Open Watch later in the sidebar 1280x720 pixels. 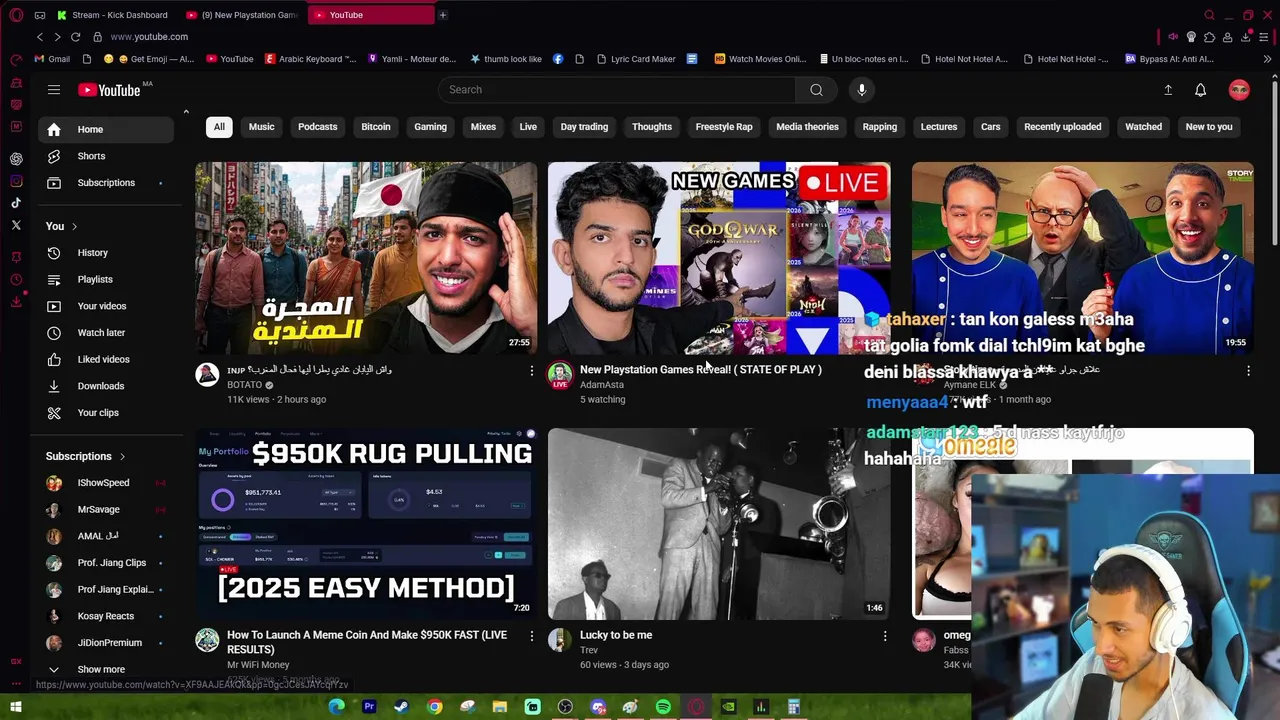tap(105, 333)
